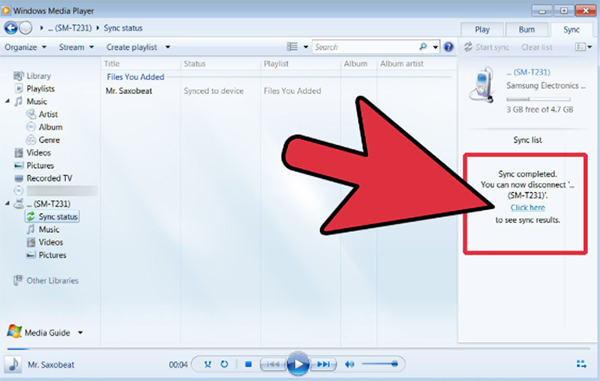Open the device's Music folder

point(42,230)
